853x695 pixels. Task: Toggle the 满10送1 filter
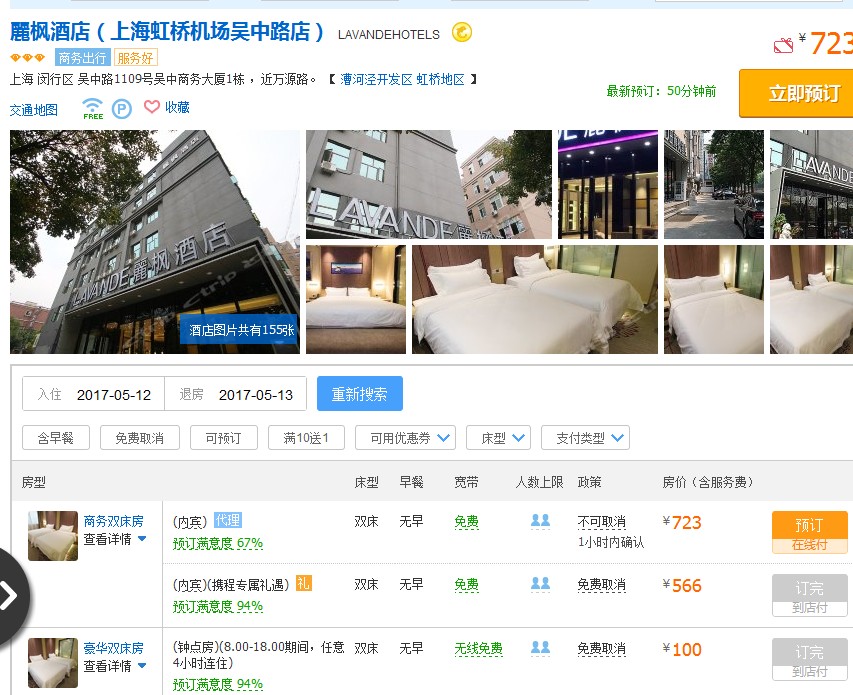[x=306, y=438]
